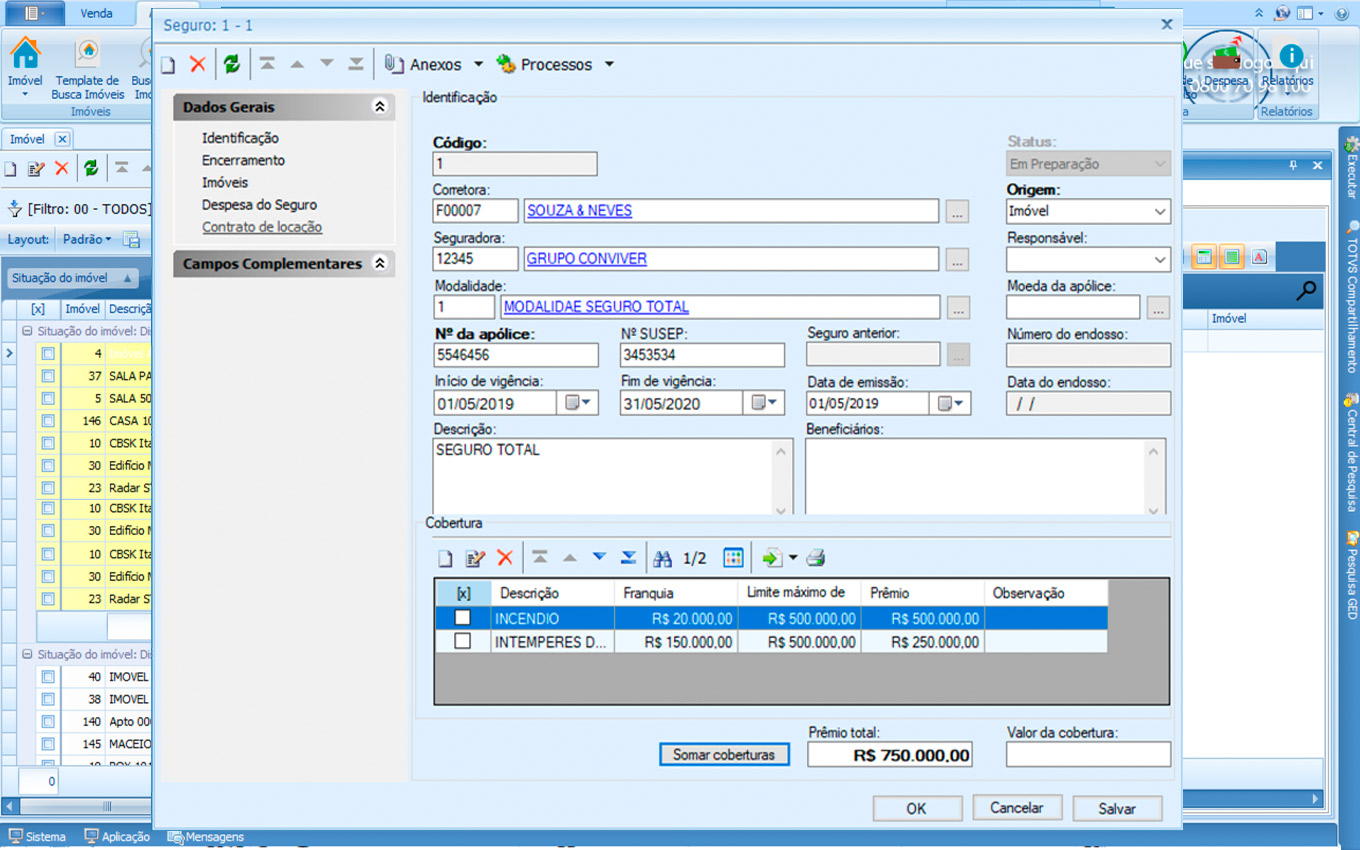Add new coverage record in Cobertura toolbar
The image size is (1360, 850).
point(446,558)
